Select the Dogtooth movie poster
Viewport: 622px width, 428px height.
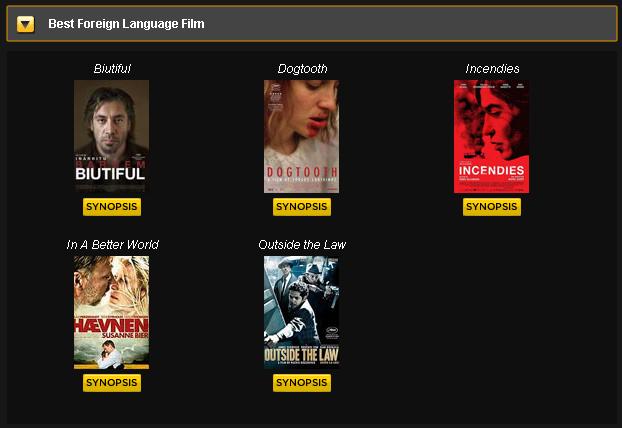pyautogui.click(x=301, y=136)
